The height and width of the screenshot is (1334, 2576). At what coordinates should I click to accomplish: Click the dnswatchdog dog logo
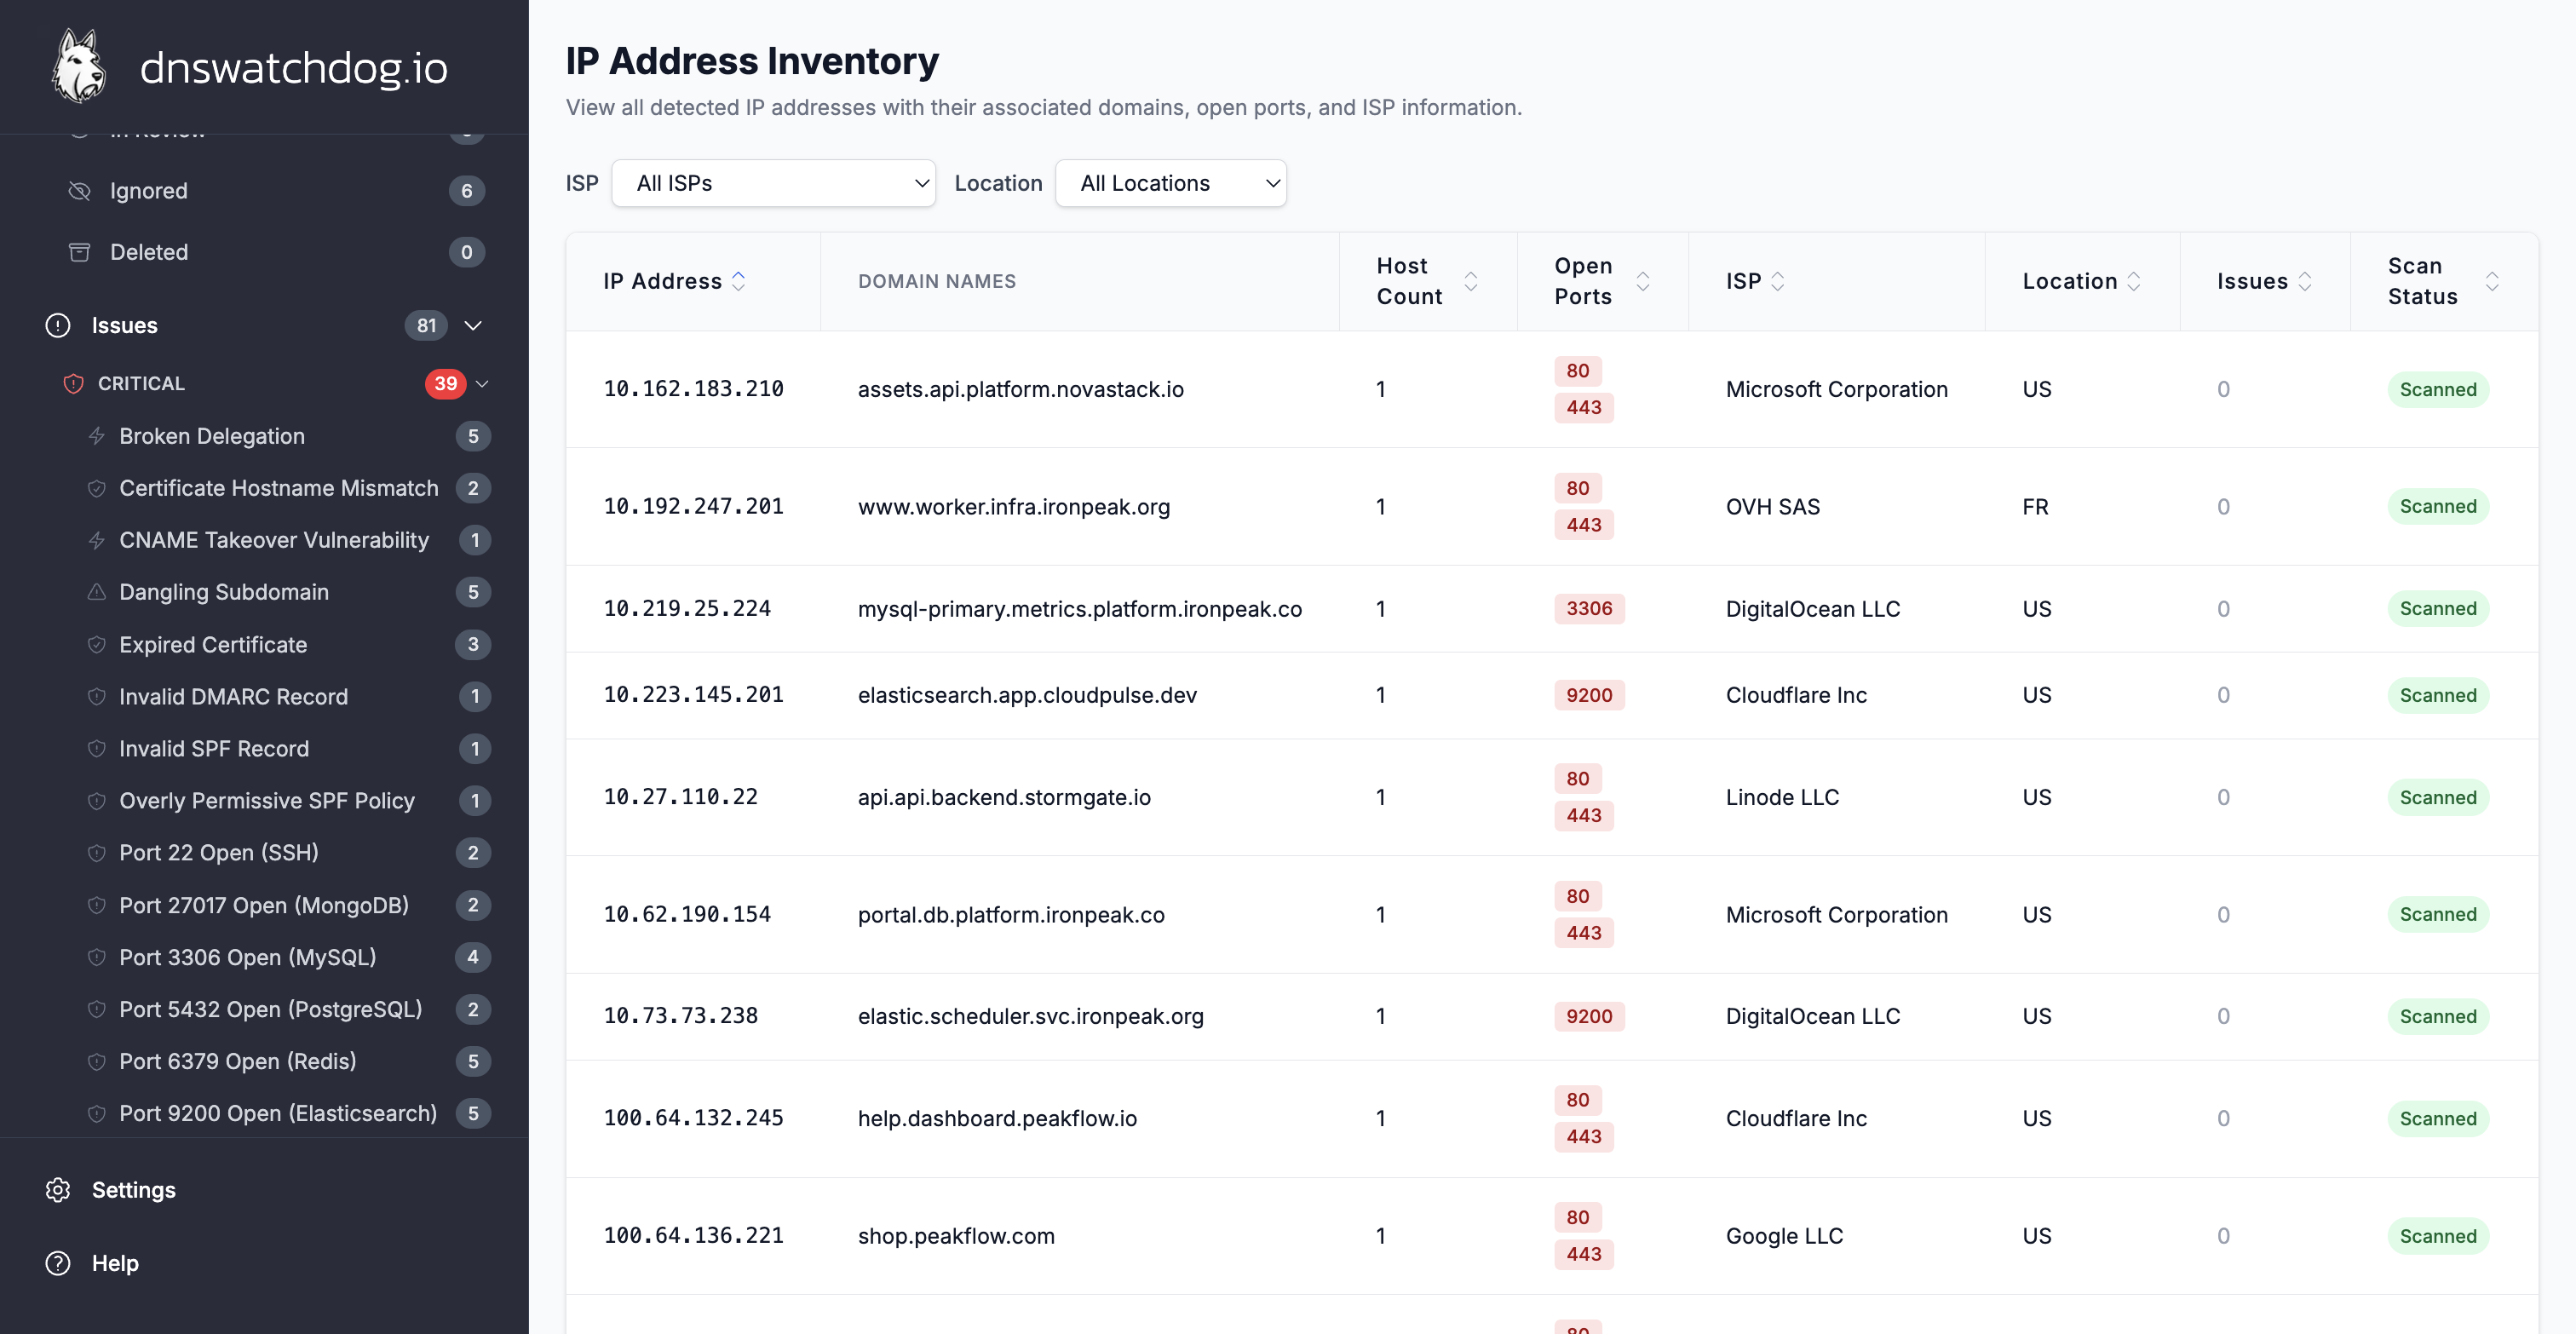(79, 66)
